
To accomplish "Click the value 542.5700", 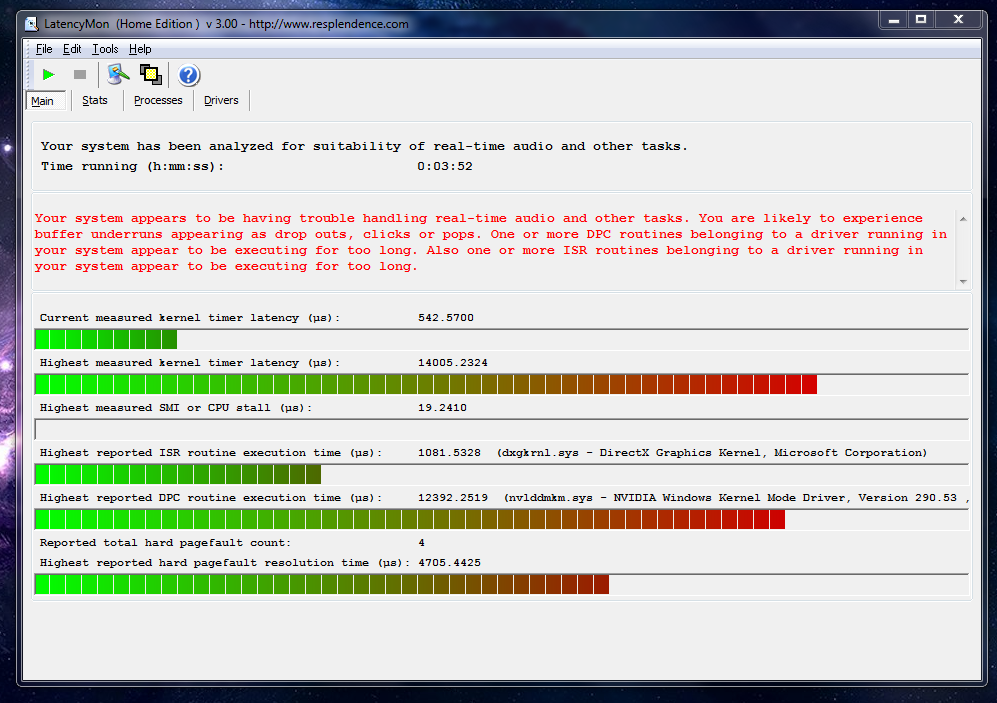I will click(446, 318).
